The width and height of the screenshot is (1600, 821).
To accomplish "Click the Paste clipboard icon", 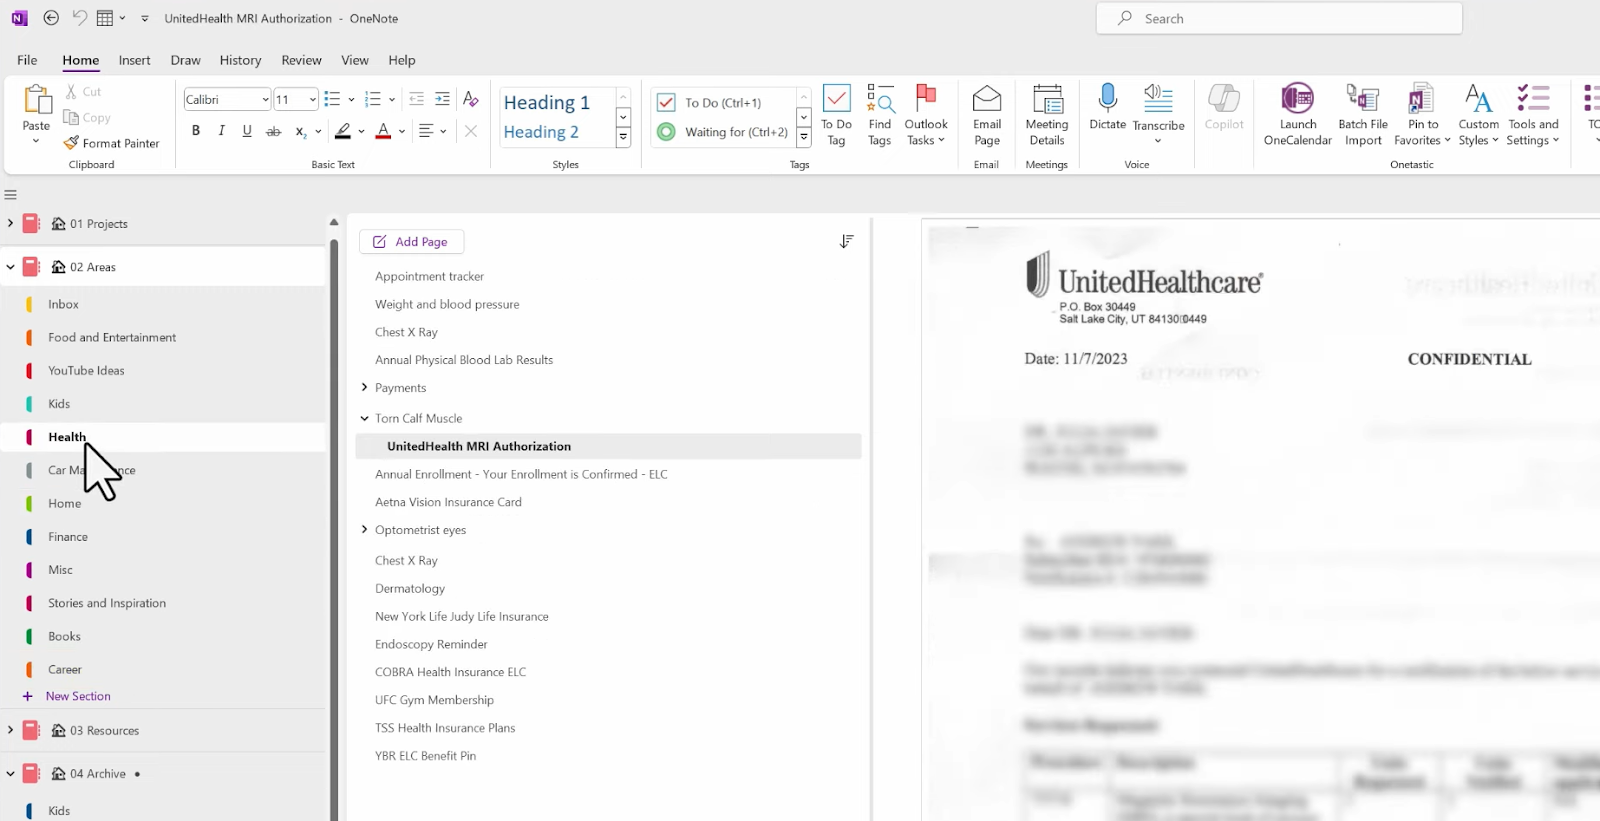I will [x=37, y=100].
